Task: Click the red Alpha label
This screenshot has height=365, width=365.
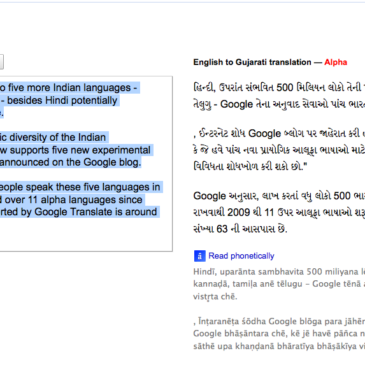Action: coord(336,62)
